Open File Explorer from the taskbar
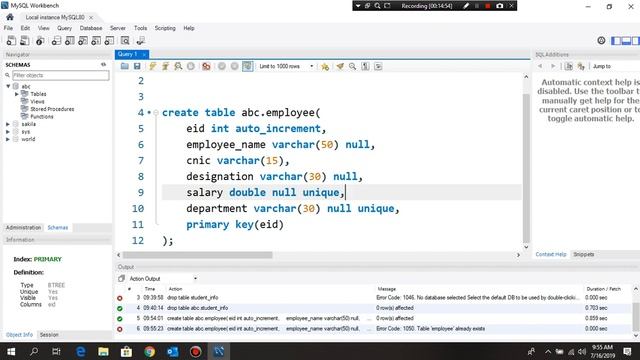The height and width of the screenshot is (360, 640). (103, 351)
